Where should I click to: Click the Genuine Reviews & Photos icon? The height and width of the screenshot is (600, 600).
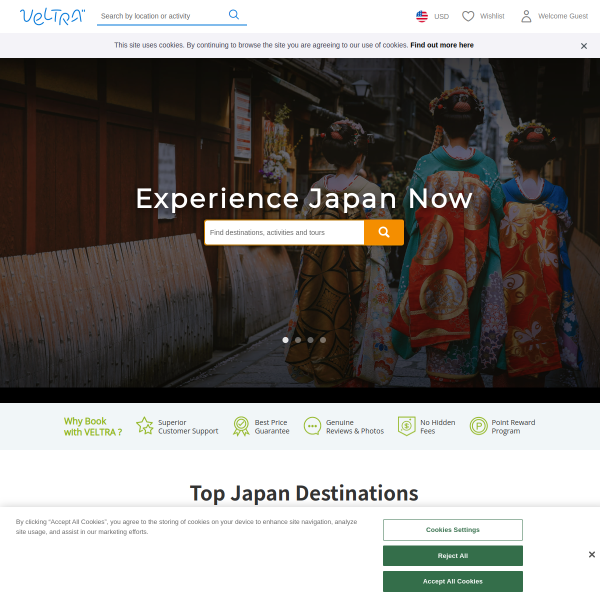click(x=312, y=426)
